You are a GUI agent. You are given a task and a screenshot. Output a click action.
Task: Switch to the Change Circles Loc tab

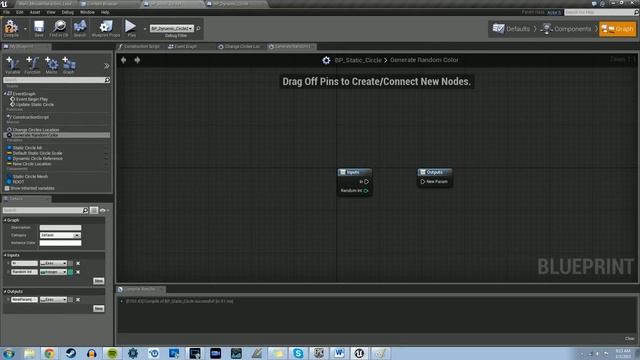tap(240, 47)
